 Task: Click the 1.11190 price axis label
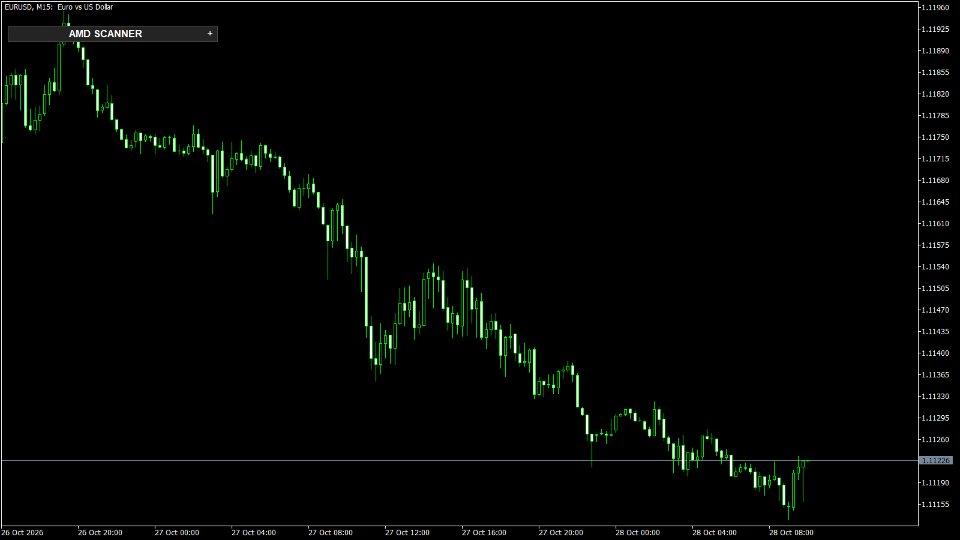click(935, 482)
